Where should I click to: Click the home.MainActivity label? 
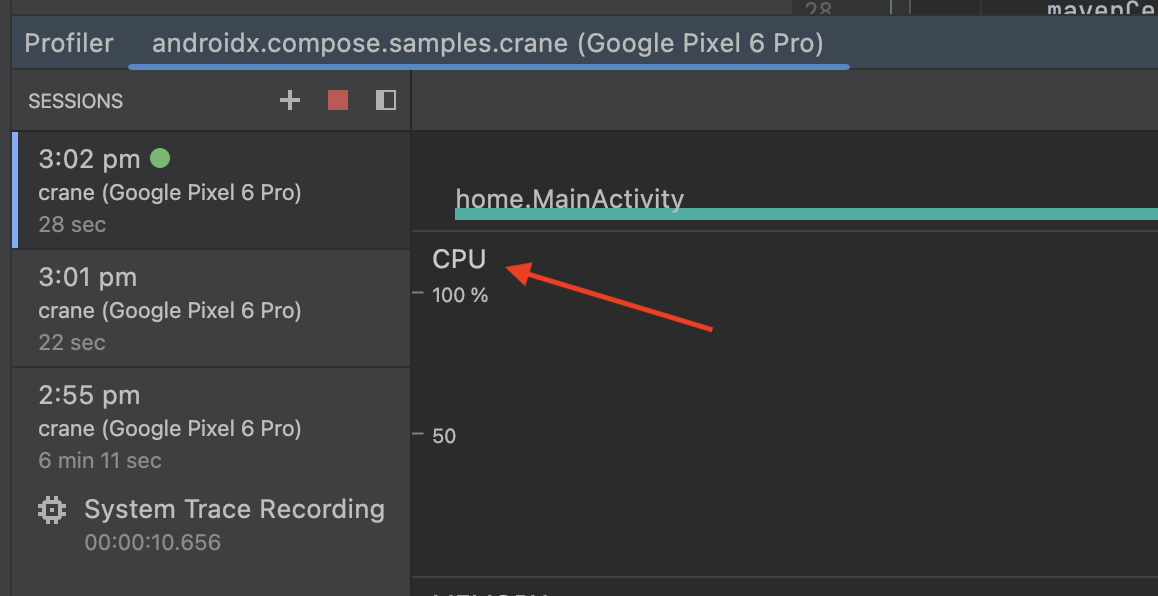(570, 198)
